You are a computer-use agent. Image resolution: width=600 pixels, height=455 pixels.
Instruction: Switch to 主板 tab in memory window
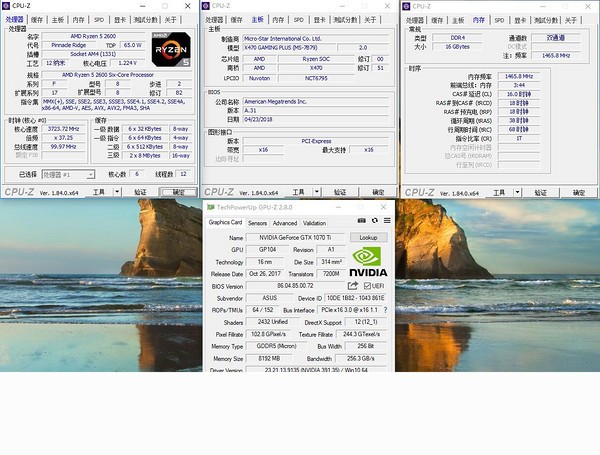[458, 20]
